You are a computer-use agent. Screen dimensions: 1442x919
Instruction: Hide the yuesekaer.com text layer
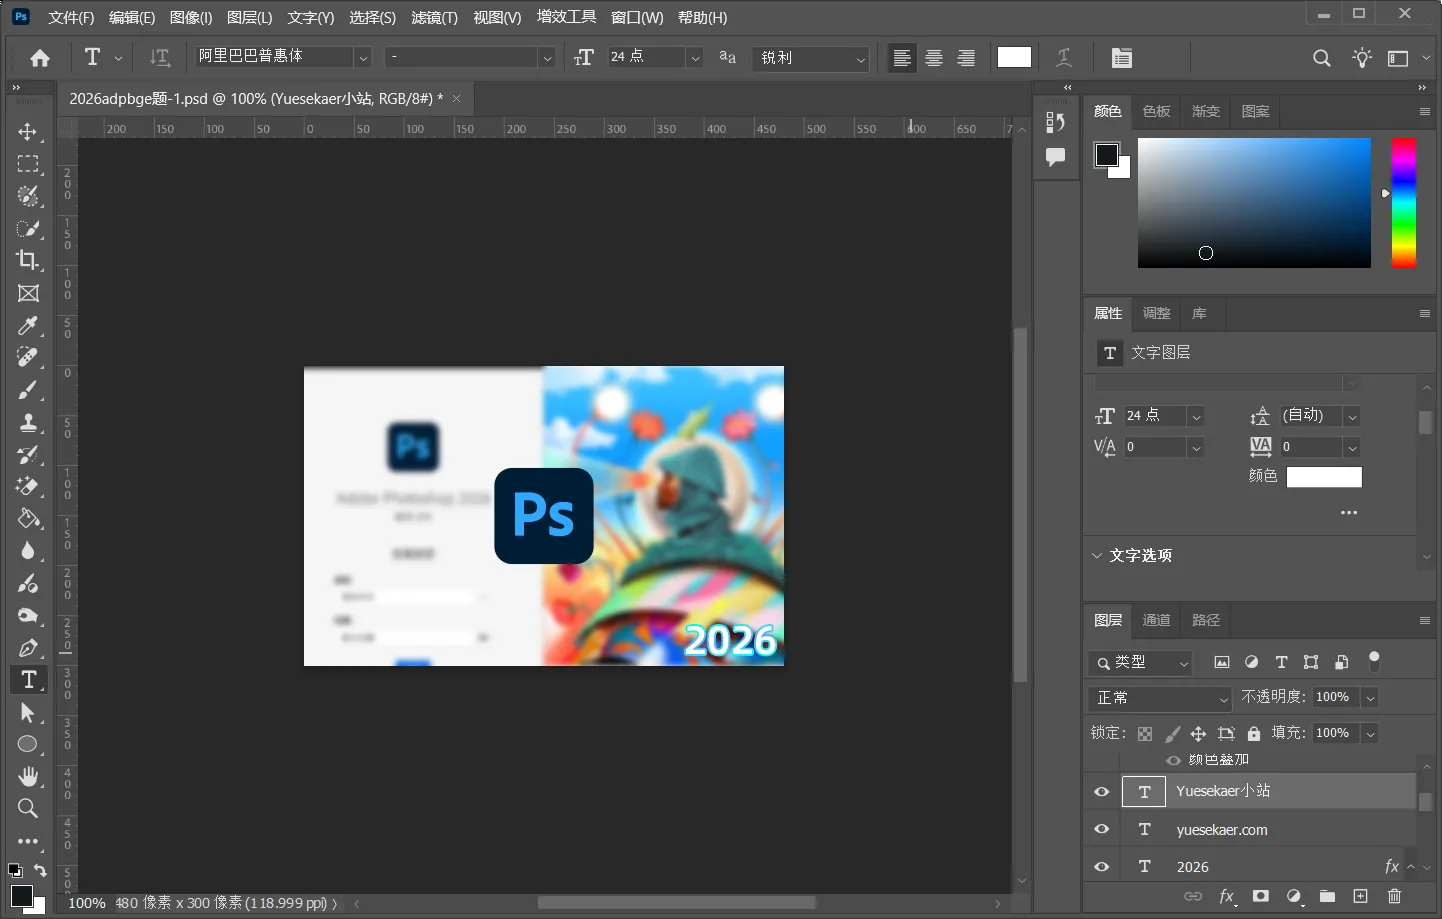[1101, 829]
